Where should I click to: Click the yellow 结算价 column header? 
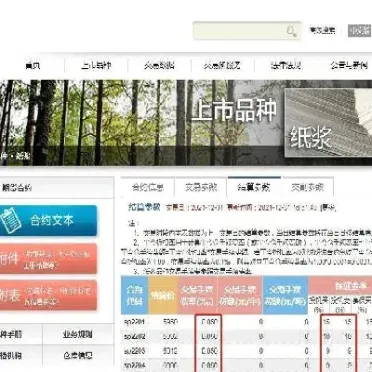[x=163, y=295]
